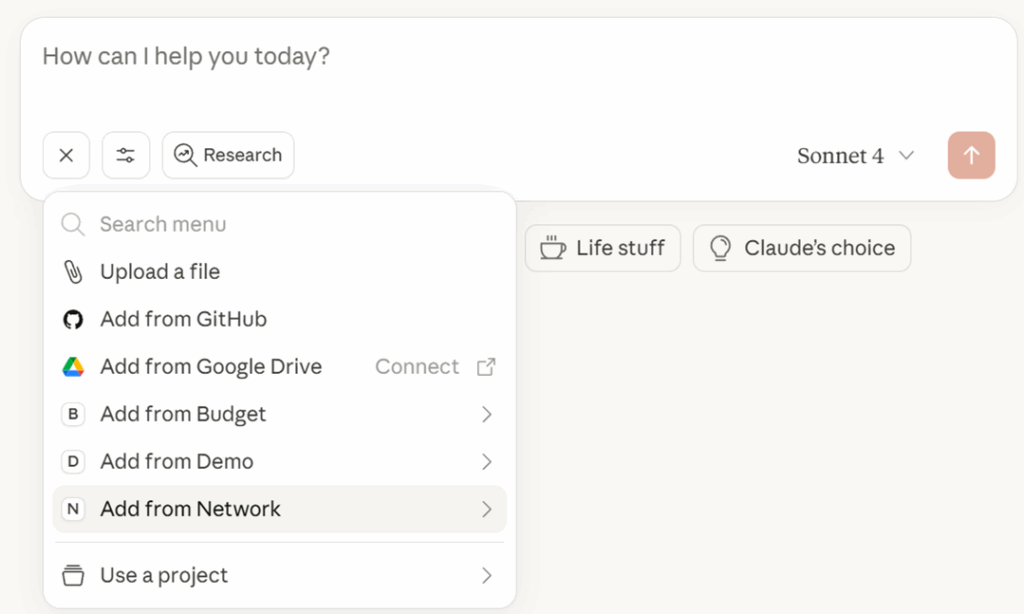The height and width of the screenshot is (614, 1024).
Task: Click the Connect link for Google Drive
Action: point(417,367)
